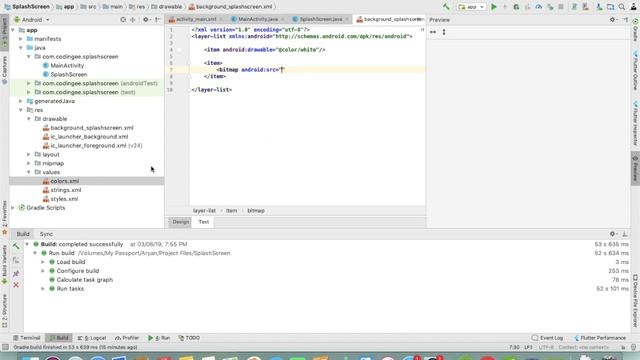Pin the Build tab

(16, 273)
